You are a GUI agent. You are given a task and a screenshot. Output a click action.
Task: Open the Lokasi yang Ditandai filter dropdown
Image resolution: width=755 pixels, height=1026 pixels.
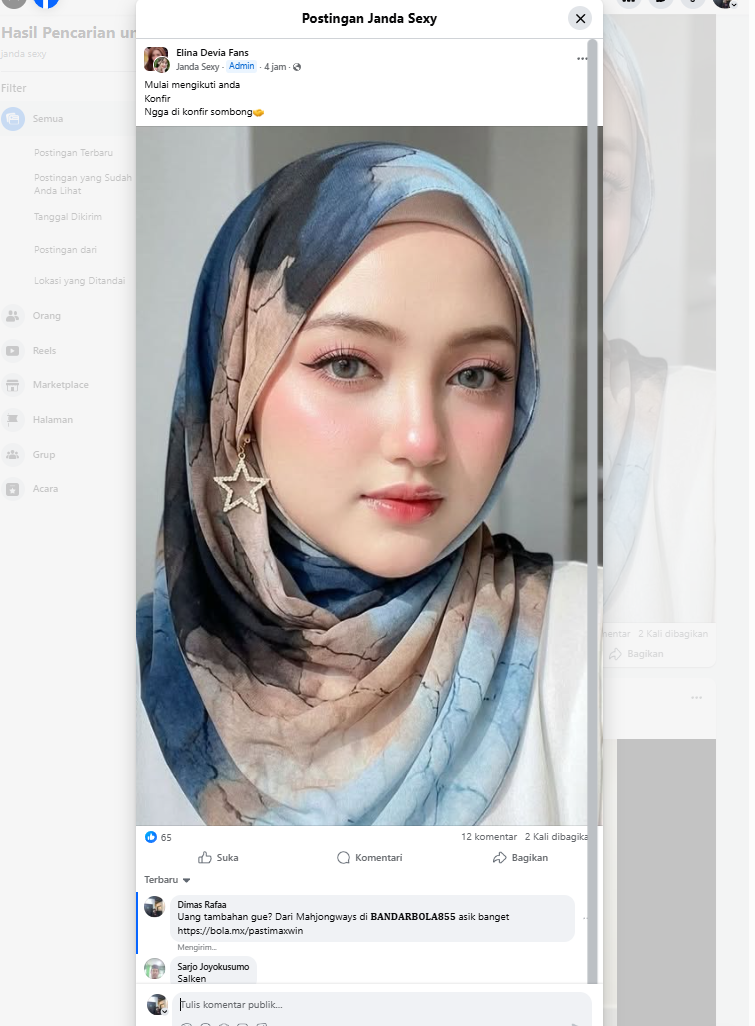click(x=79, y=281)
